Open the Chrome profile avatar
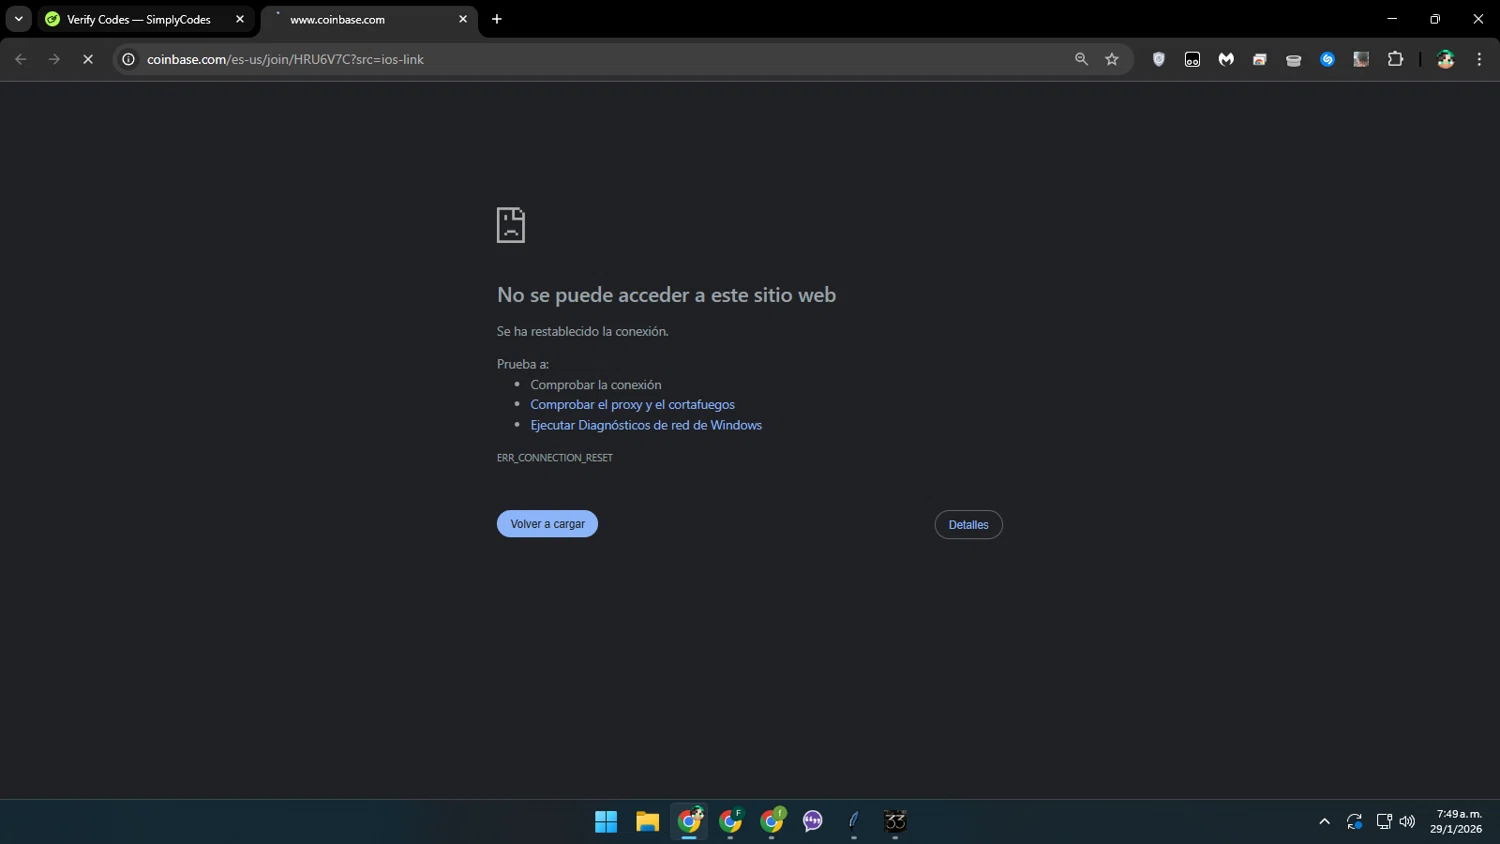Screen dimensions: 1500x844 point(1445,59)
